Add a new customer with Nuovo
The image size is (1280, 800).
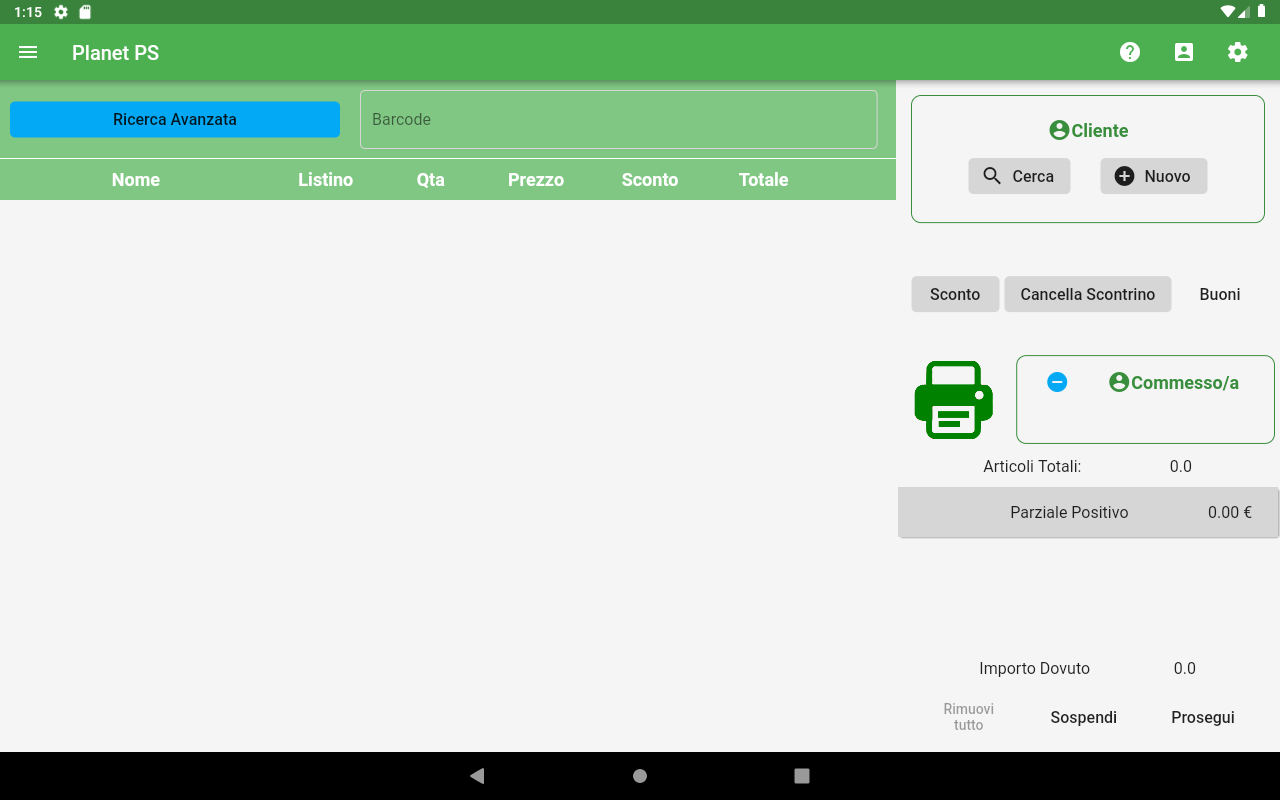tap(1153, 176)
